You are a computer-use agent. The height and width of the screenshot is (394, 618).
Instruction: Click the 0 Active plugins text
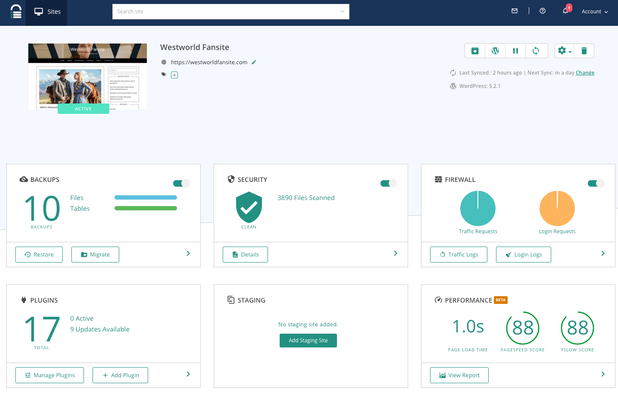pos(82,318)
